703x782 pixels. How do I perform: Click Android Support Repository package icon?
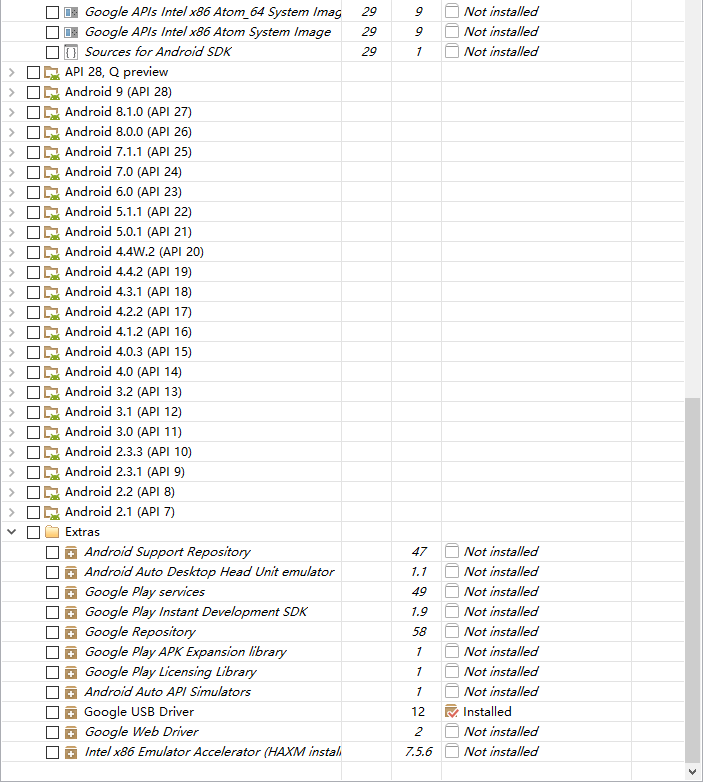[x=71, y=552]
